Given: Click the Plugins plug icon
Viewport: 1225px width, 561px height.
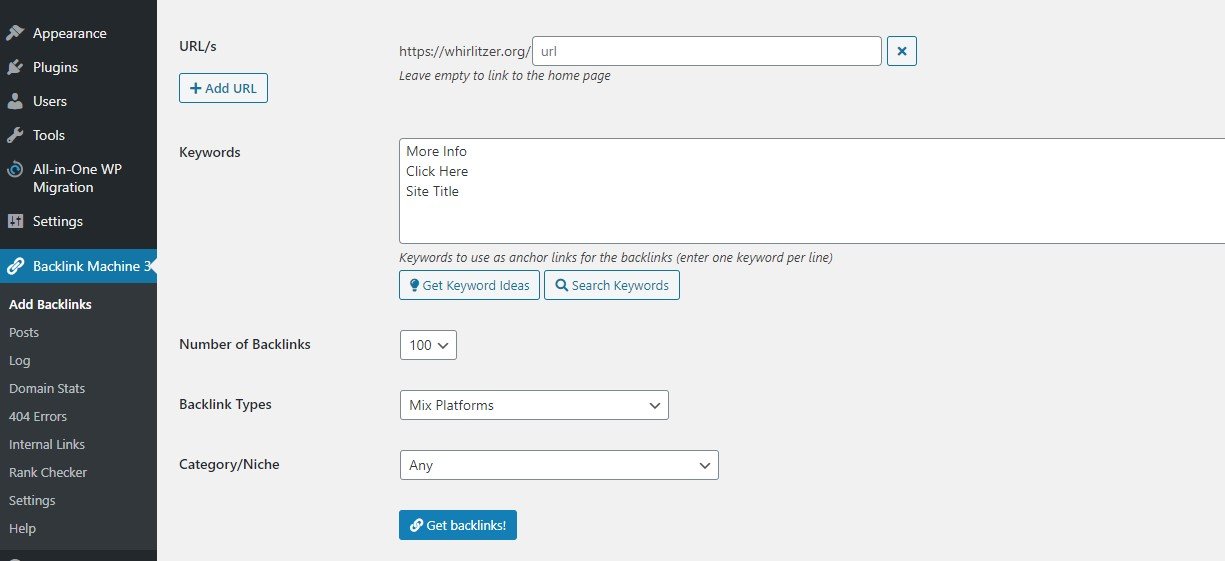Looking at the screenshot, I should click(15, 67).
